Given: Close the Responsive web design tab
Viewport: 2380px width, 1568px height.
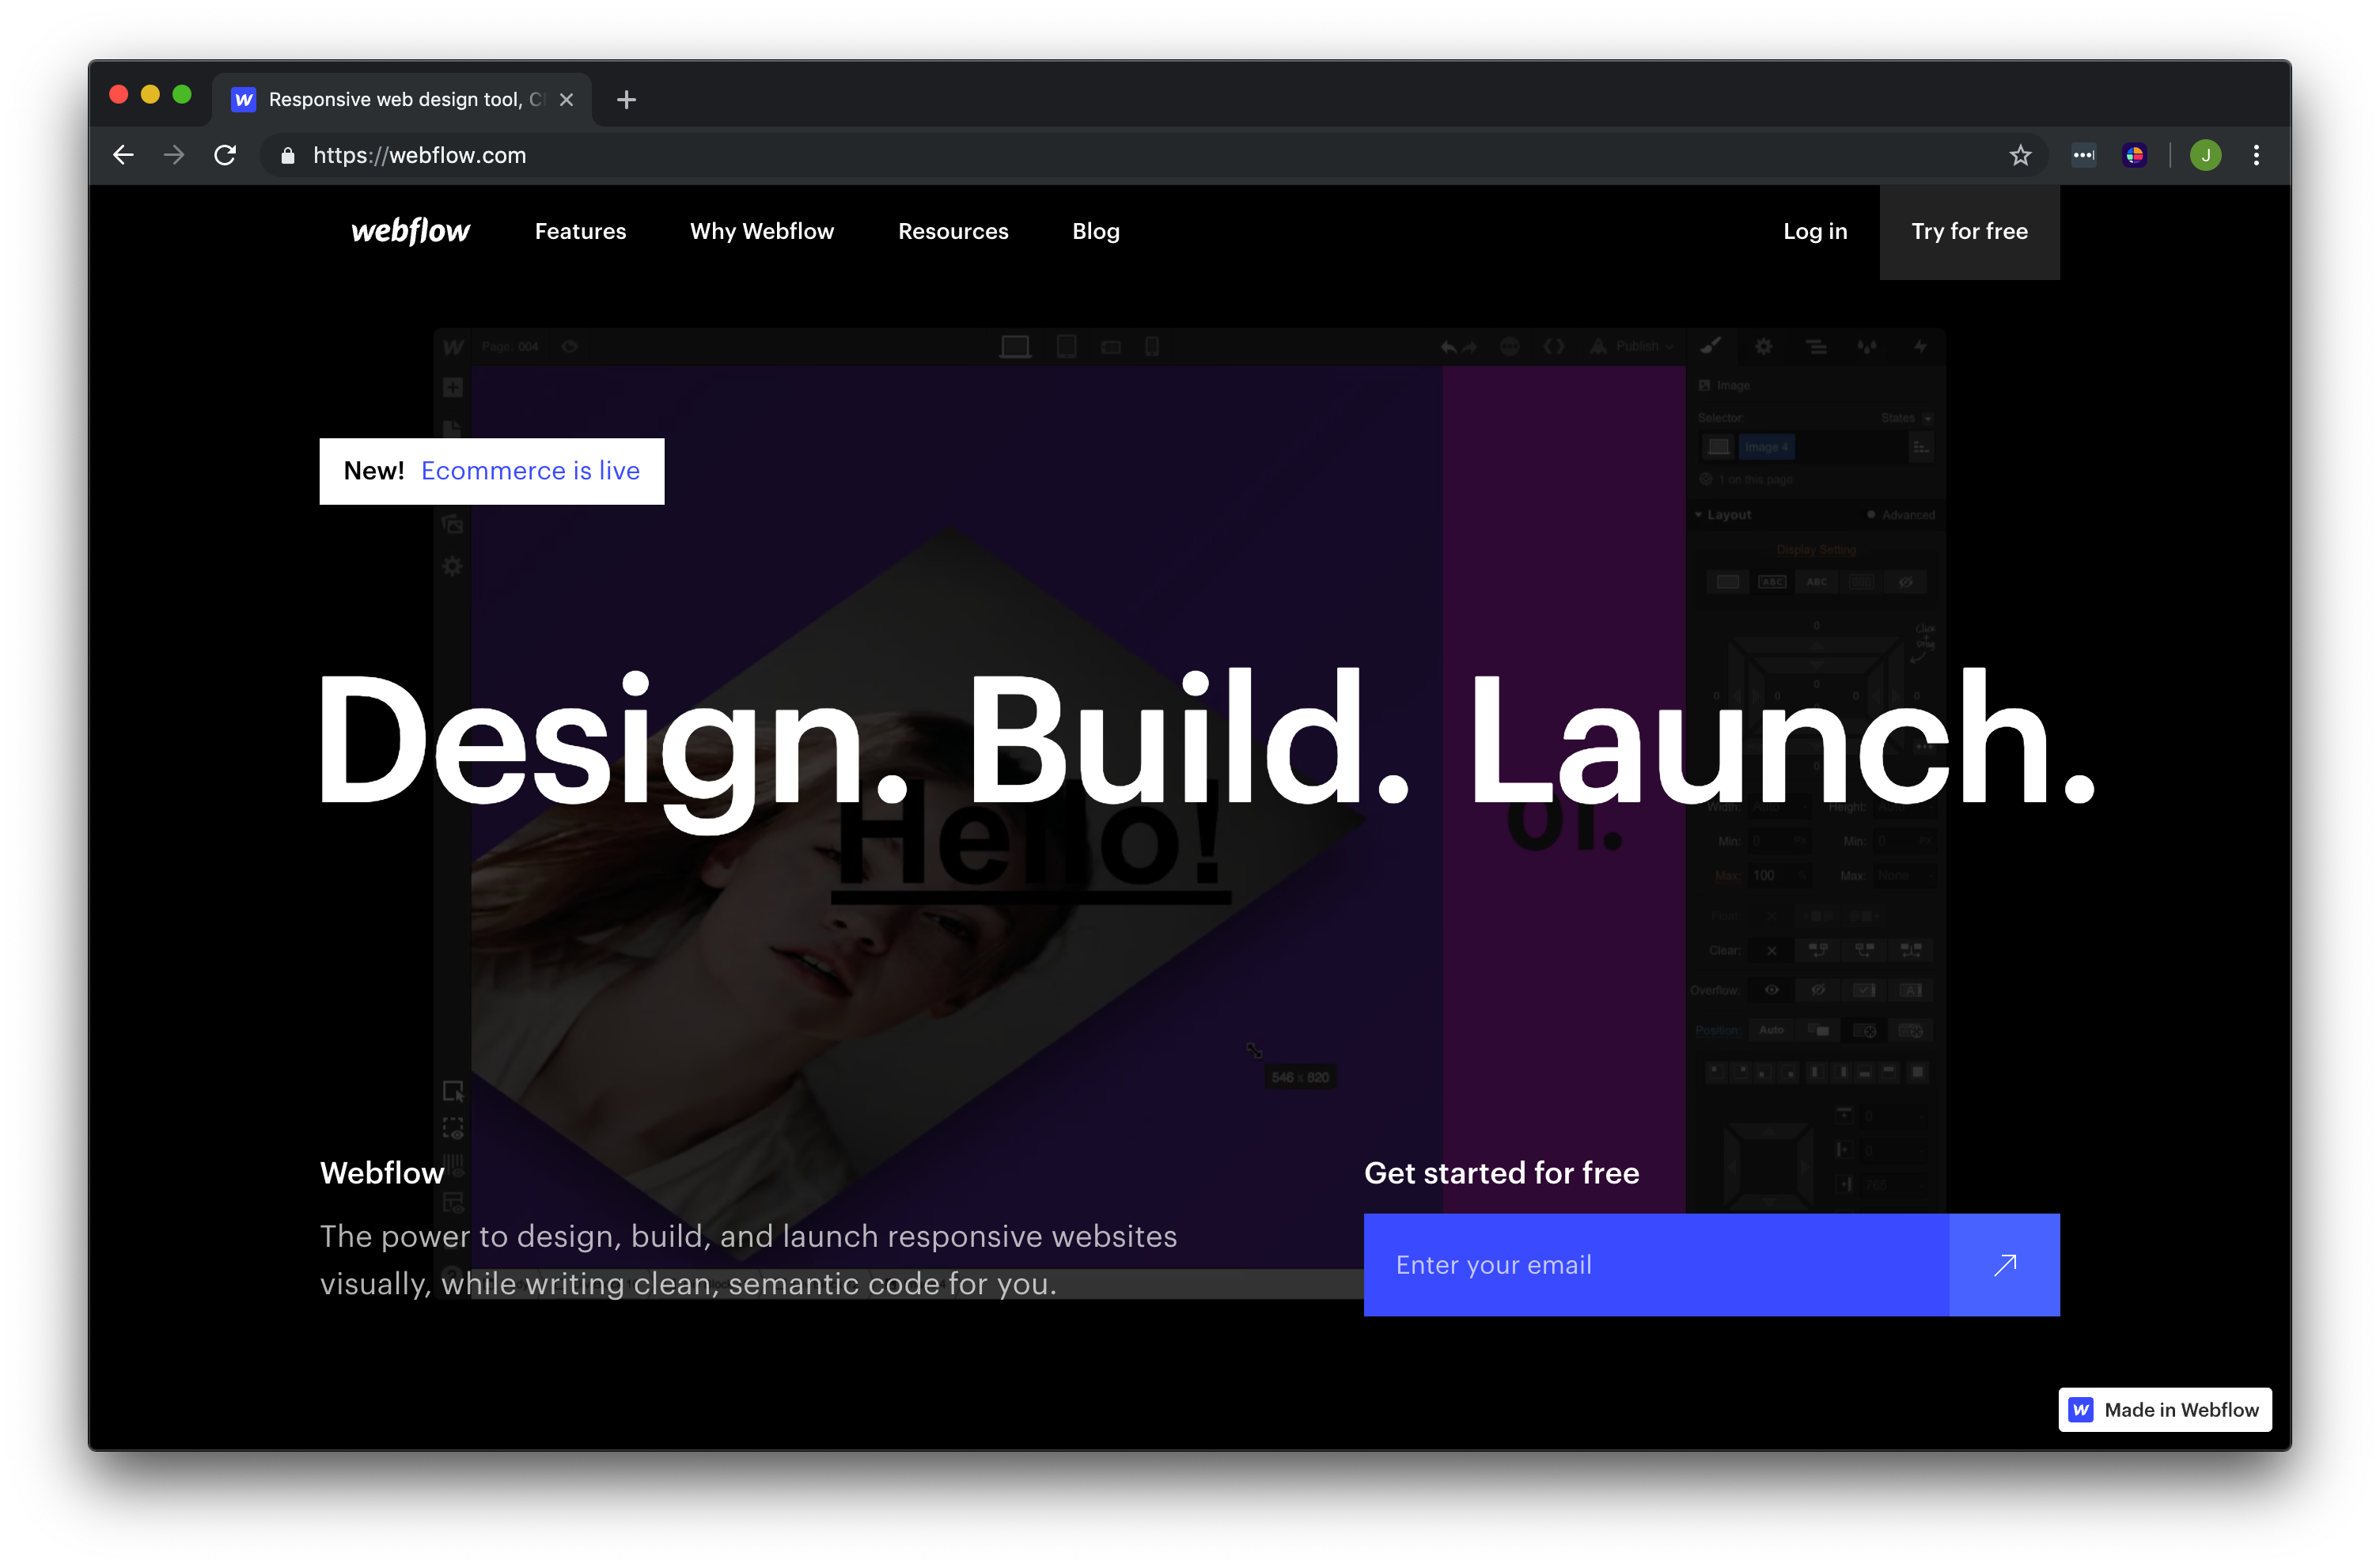Looking at the screenshot, I should [566, 100].
